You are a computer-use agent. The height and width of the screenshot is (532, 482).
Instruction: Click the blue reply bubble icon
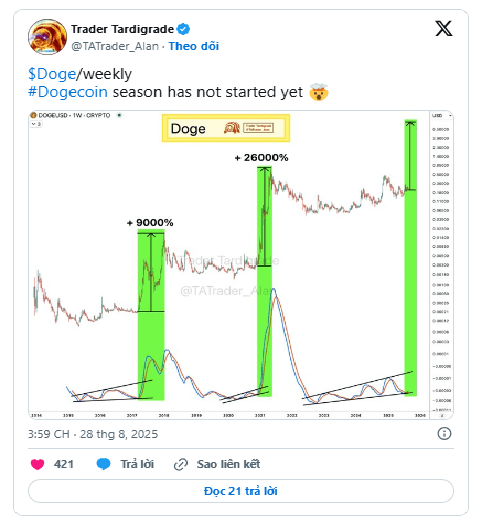click(103, 464)
